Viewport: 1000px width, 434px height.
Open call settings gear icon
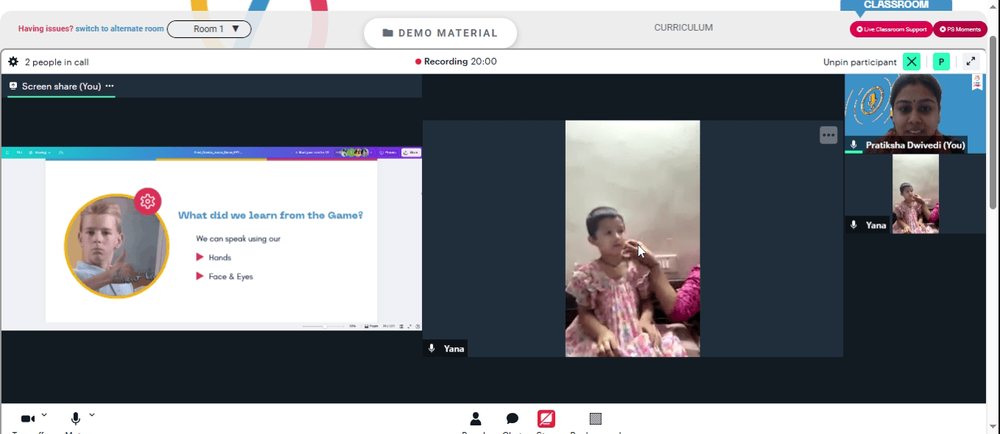(x=13, y=62)
